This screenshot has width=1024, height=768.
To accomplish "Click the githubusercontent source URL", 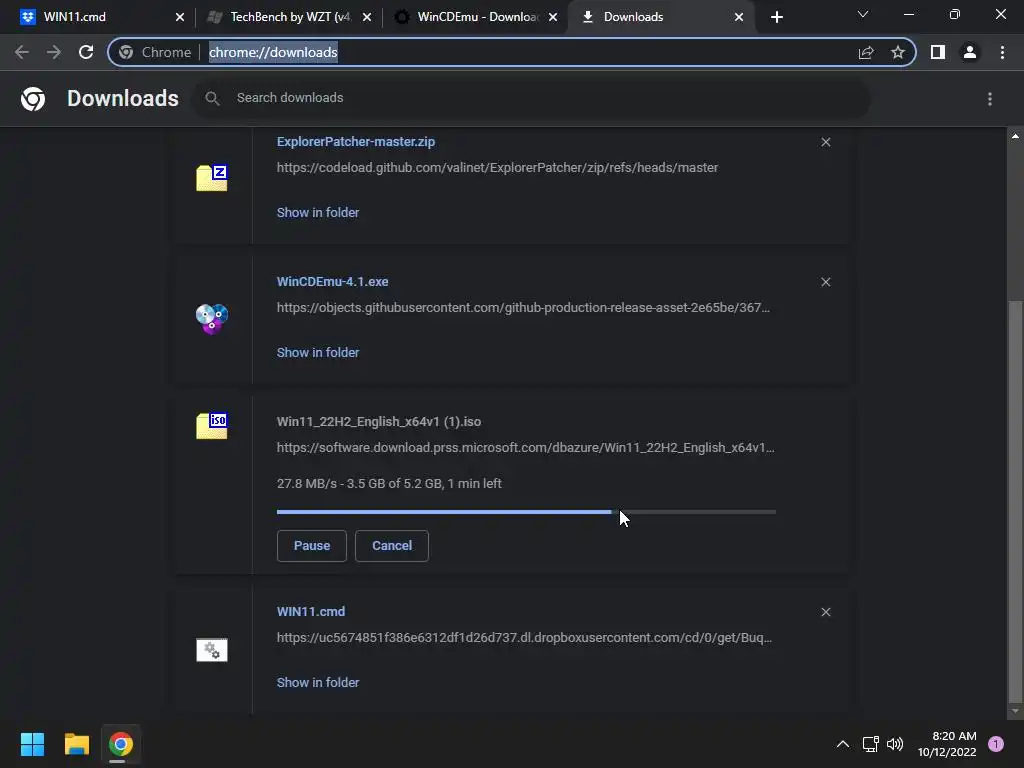I will coord(523,308).
